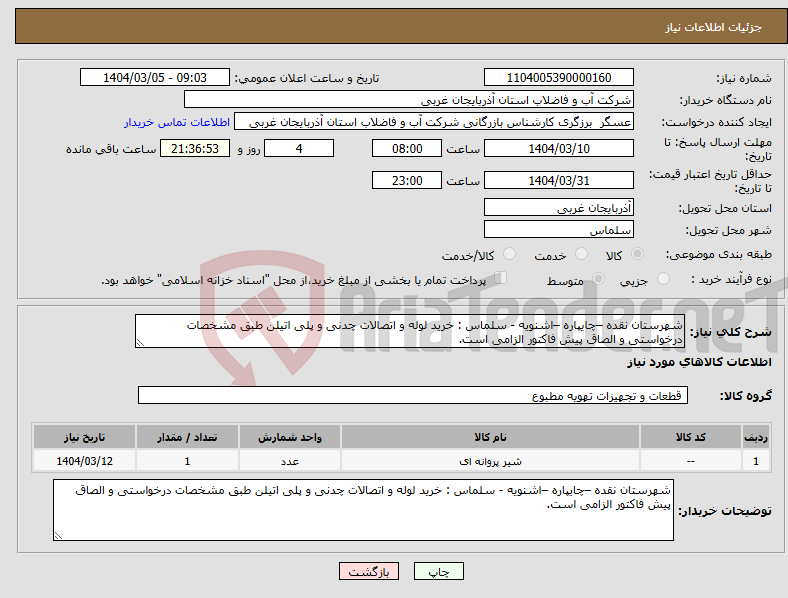Screen dimensions: 788x598
Task: Click the ردیف column header
Action: (x=756, y=437)
